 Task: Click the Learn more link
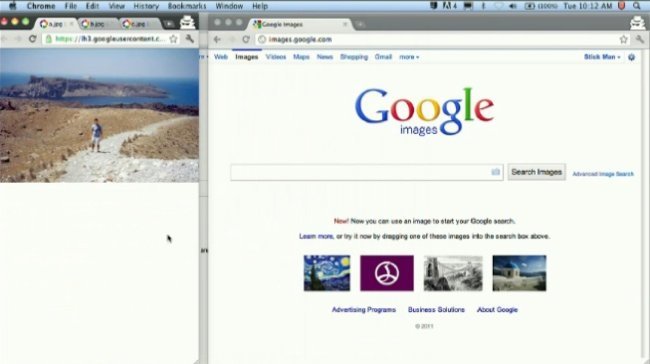point(316,236)
